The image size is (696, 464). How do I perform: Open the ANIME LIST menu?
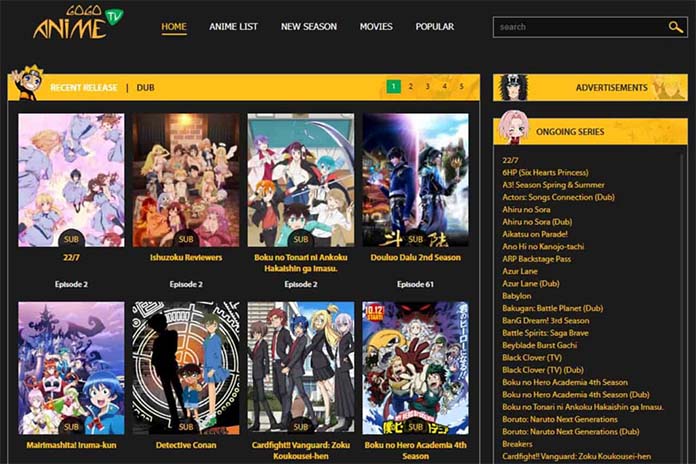(x=233, y=27)
